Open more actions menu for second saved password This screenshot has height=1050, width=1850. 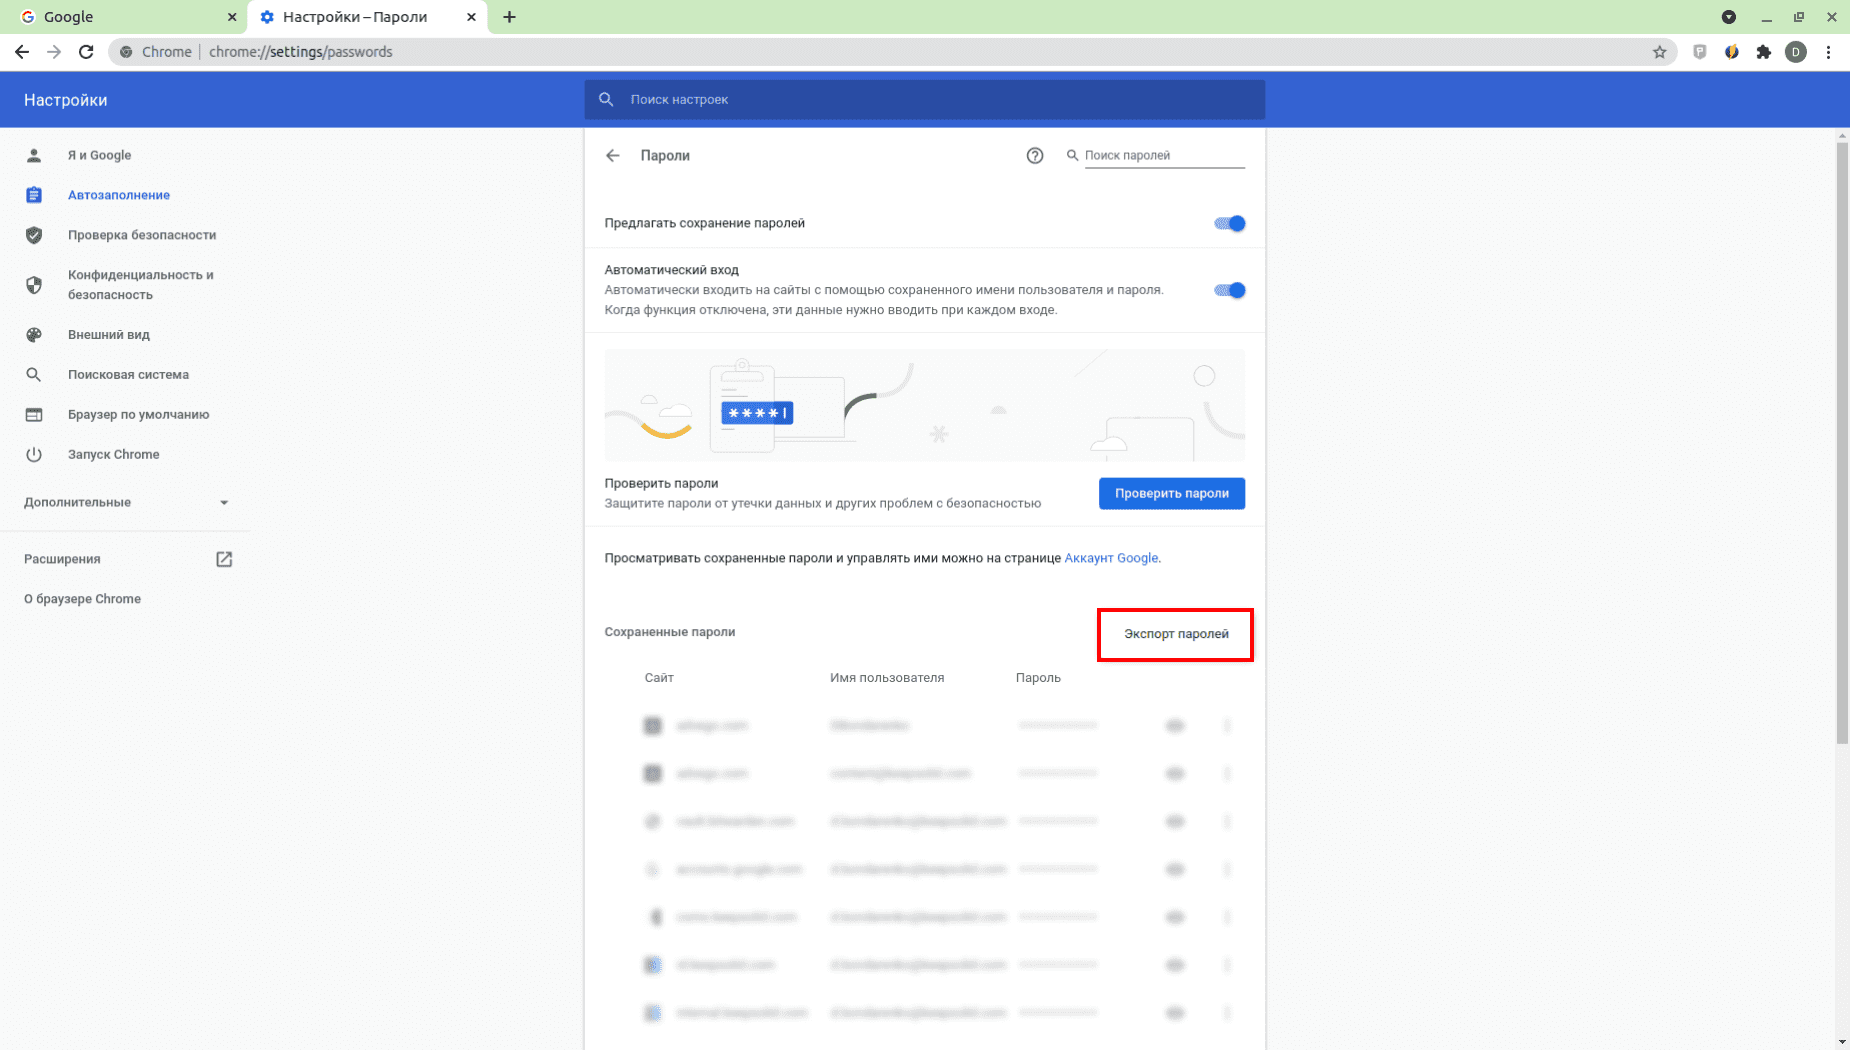pos(1227,774)
